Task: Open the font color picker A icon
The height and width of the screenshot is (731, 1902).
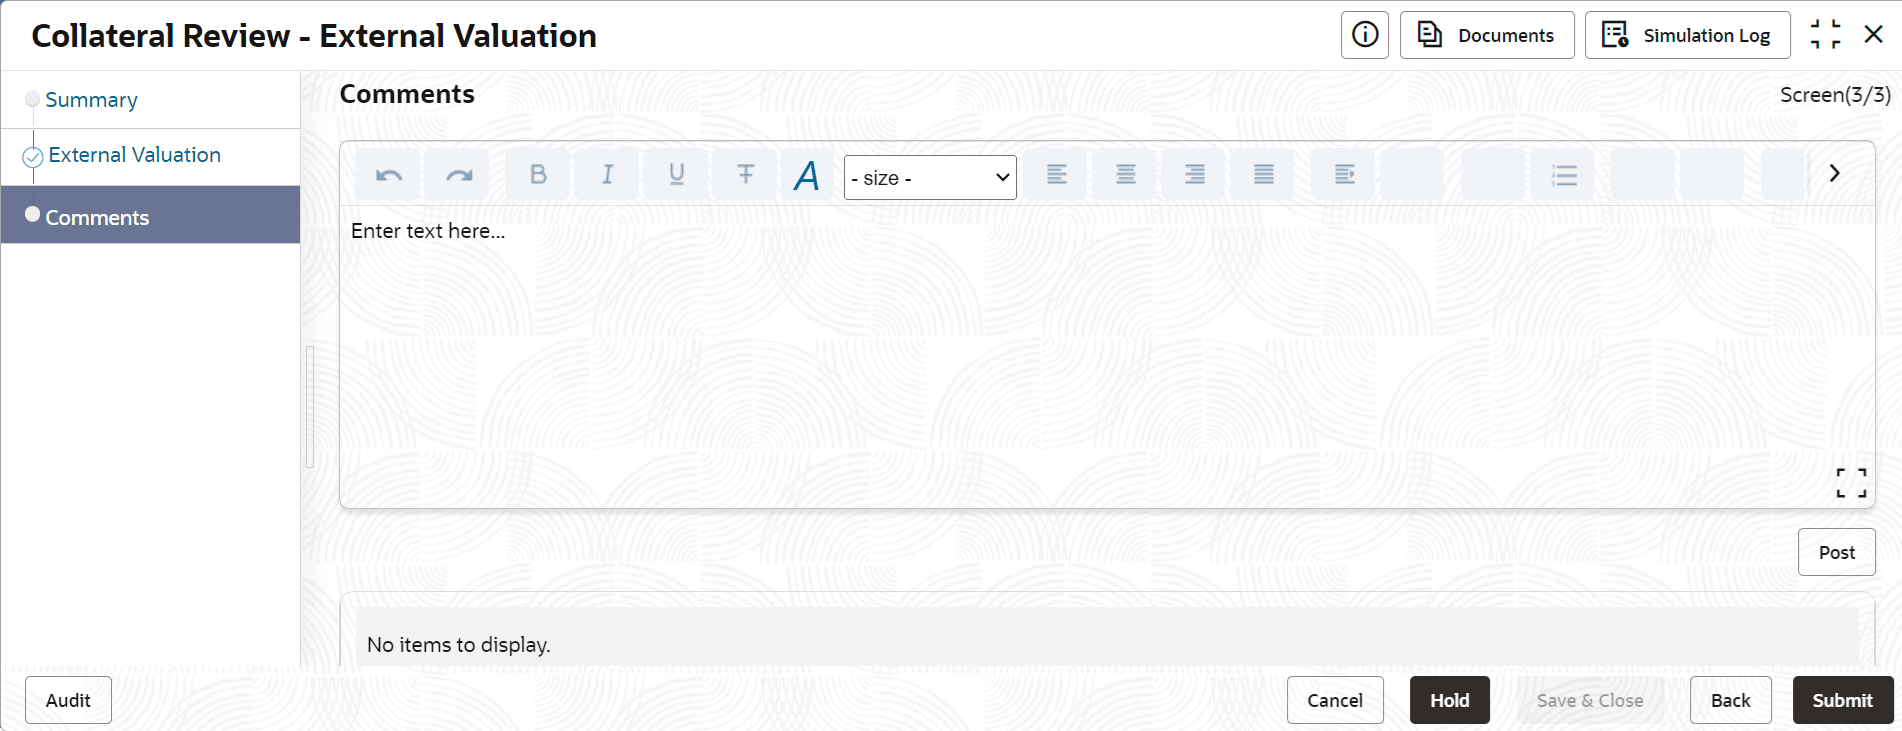Action: (807, 176)
